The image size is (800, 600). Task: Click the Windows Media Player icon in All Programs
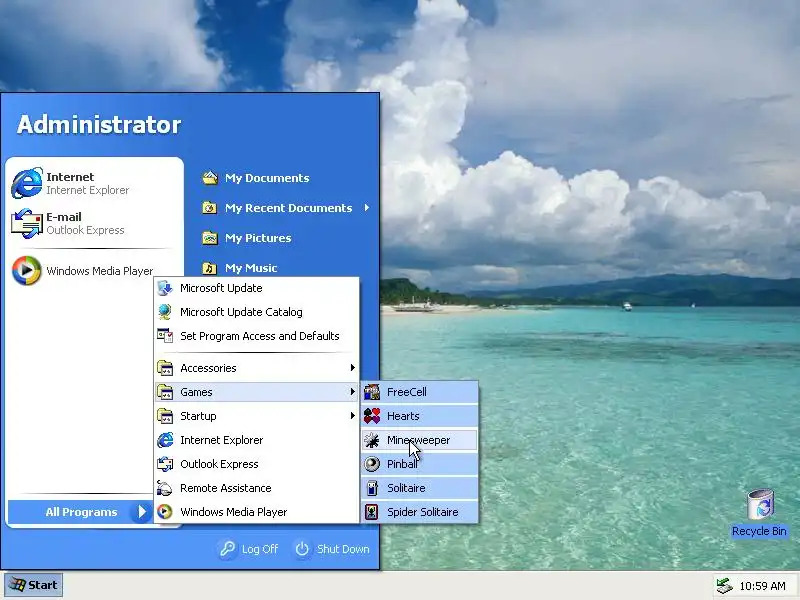pos(165,512)
